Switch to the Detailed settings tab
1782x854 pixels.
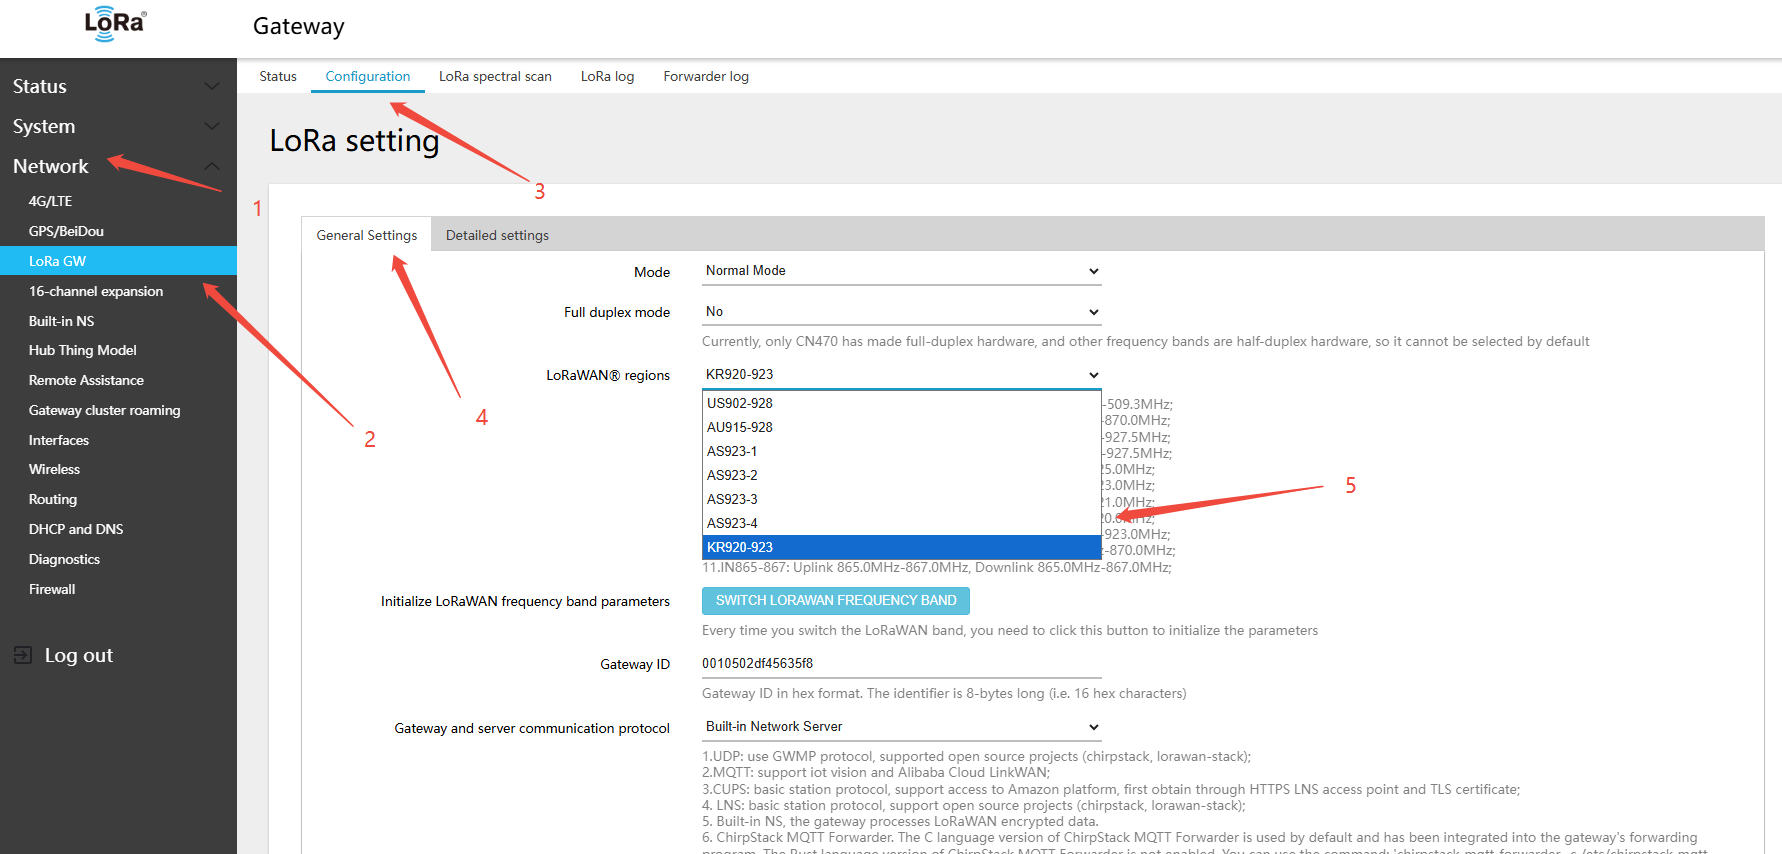coord(497,235)
